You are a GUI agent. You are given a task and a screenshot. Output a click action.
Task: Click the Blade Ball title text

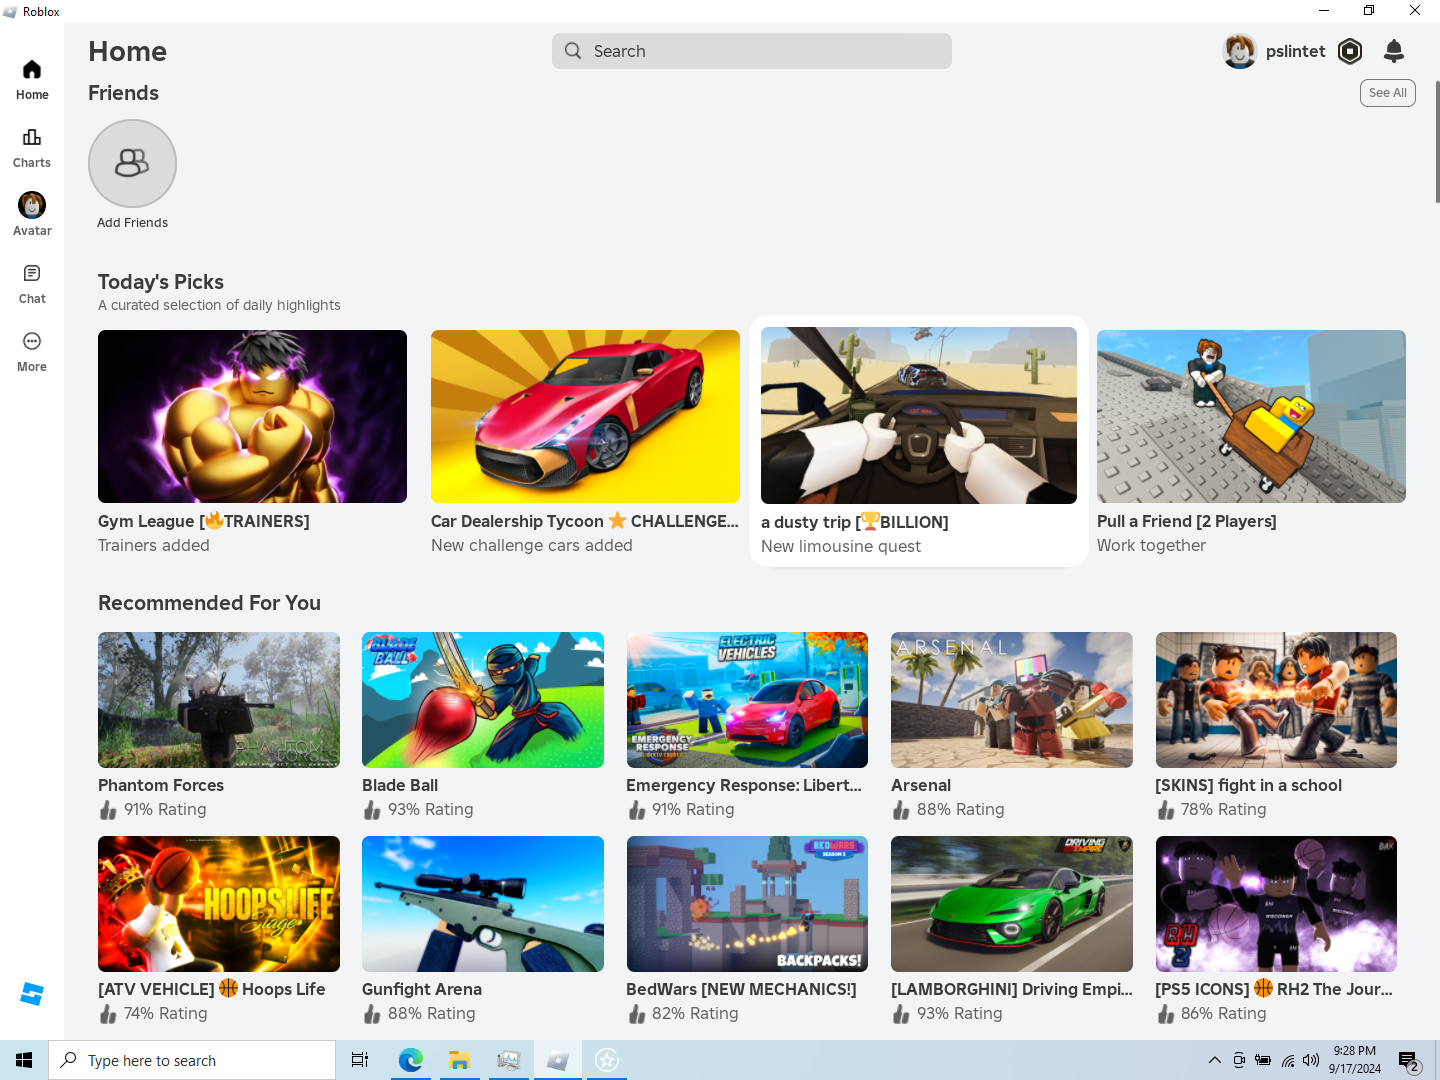(x=400, y=785)
